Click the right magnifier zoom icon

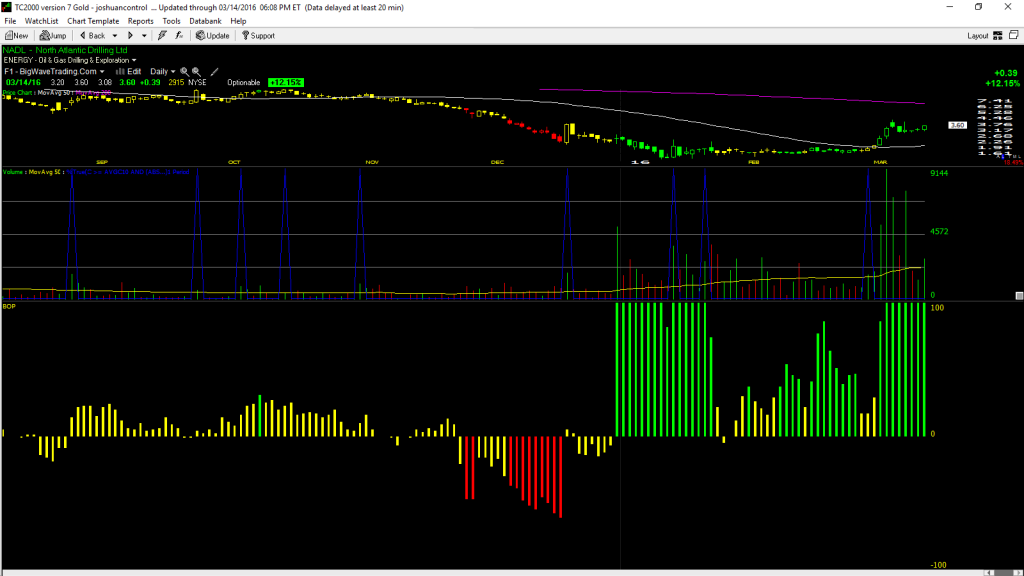[x=196, y=72]
